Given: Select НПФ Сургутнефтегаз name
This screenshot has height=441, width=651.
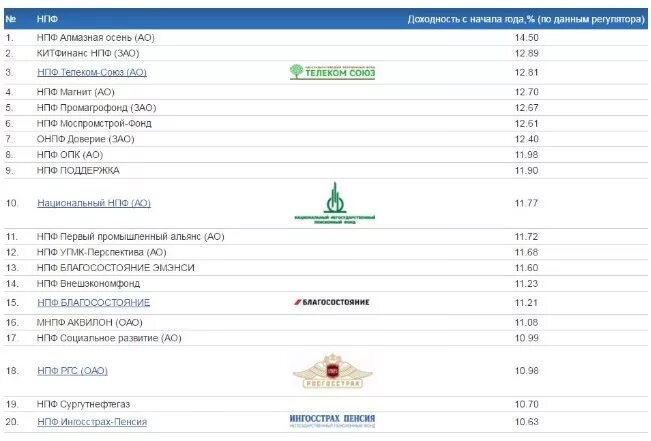Looking at the screenshot, I should click(83, 404).
